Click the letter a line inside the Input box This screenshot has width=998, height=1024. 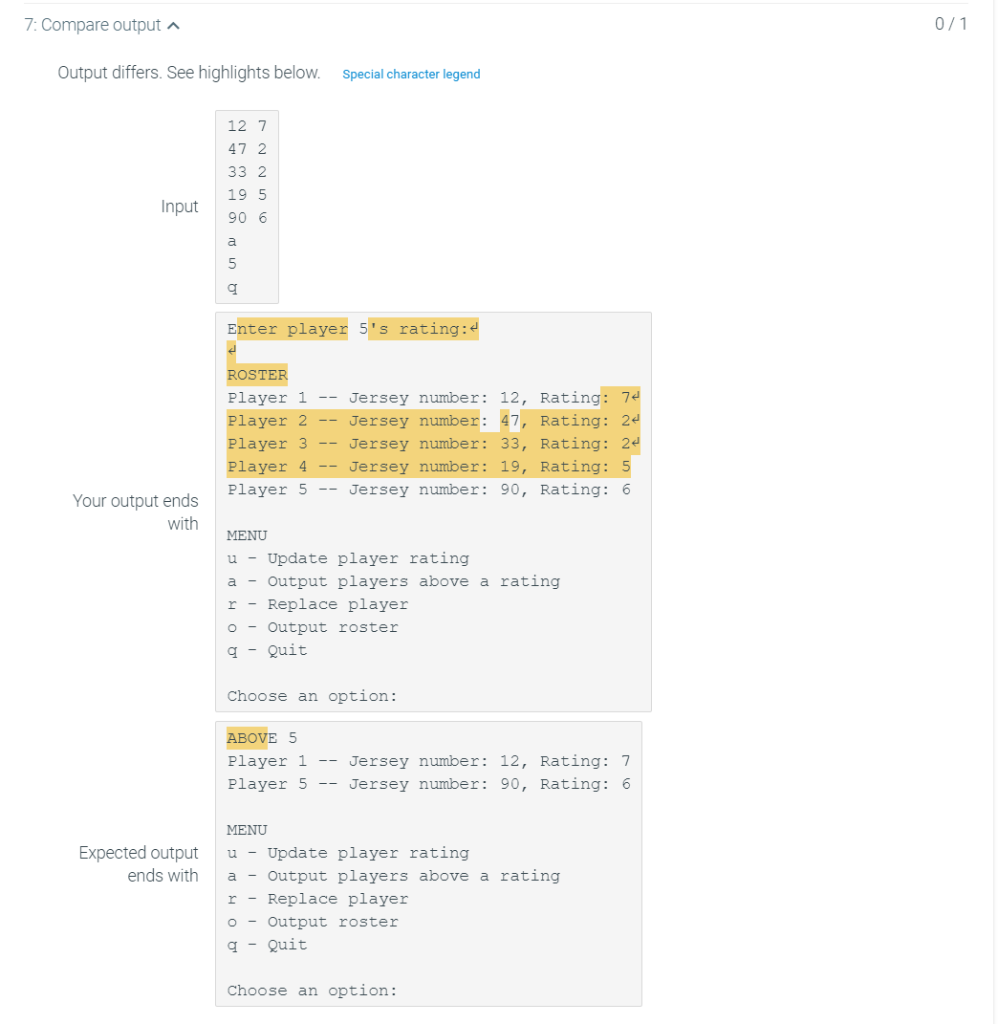point(231,240)
